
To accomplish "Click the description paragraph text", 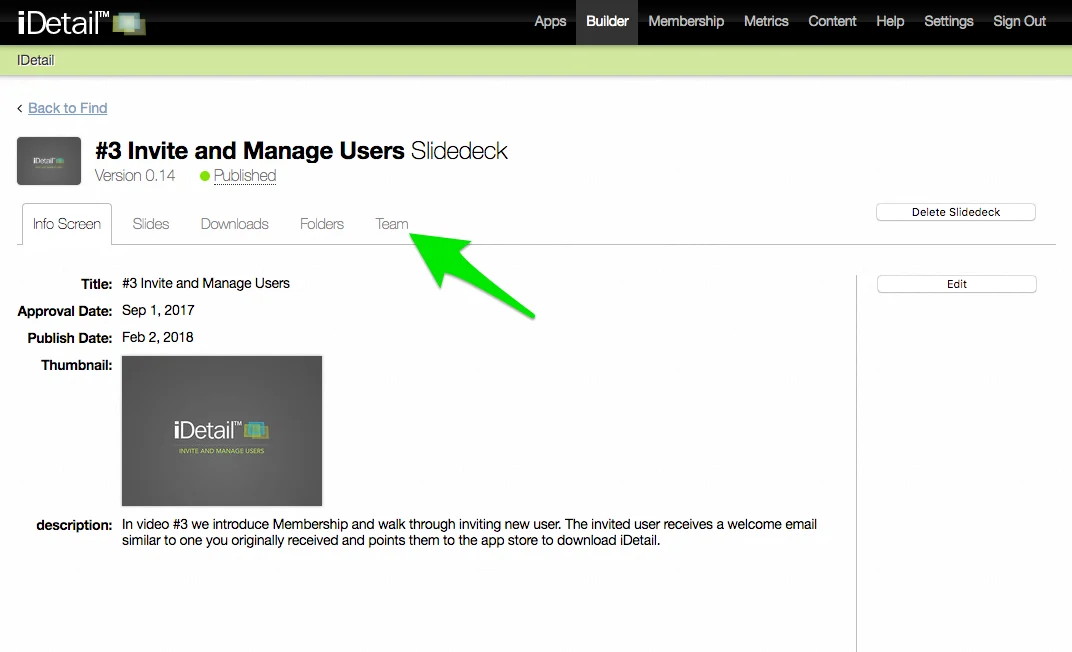I will point(470,532).
